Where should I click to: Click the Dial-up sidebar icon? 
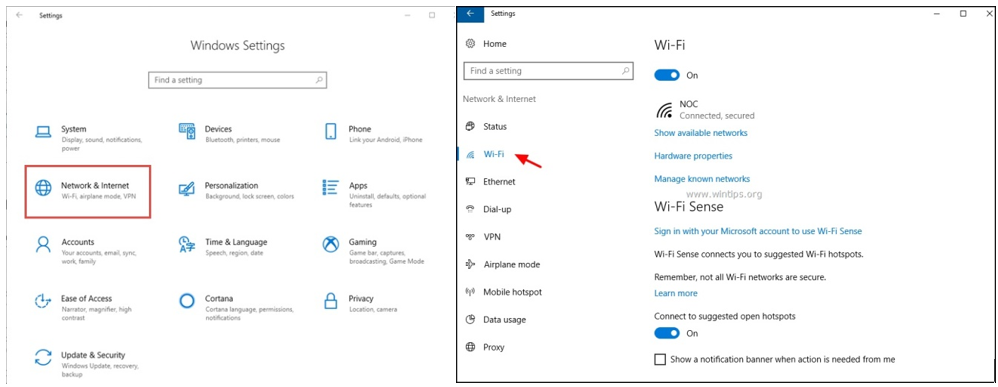(x=470, y=209)
